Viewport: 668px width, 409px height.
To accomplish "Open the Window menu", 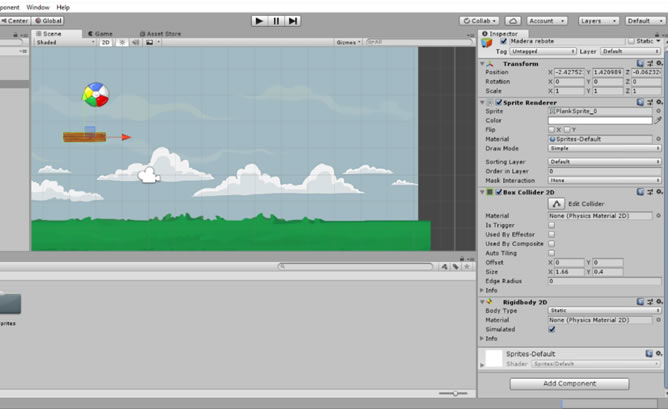I will coord(38,7).
